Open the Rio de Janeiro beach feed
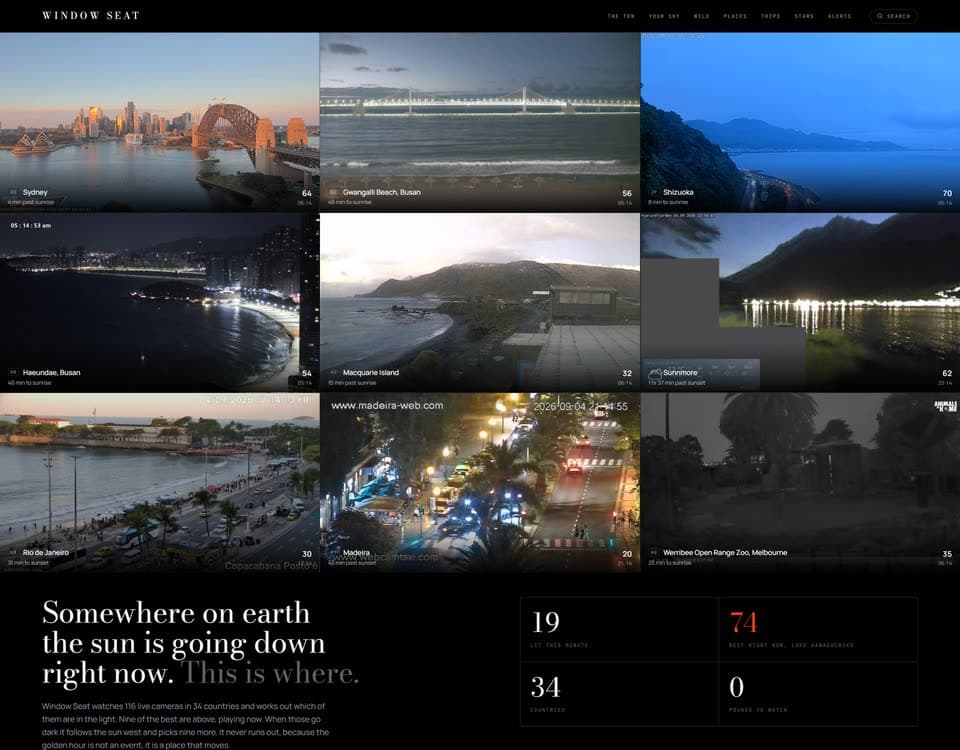This screenshot has width=960, height=750. [x=159, y=482]
